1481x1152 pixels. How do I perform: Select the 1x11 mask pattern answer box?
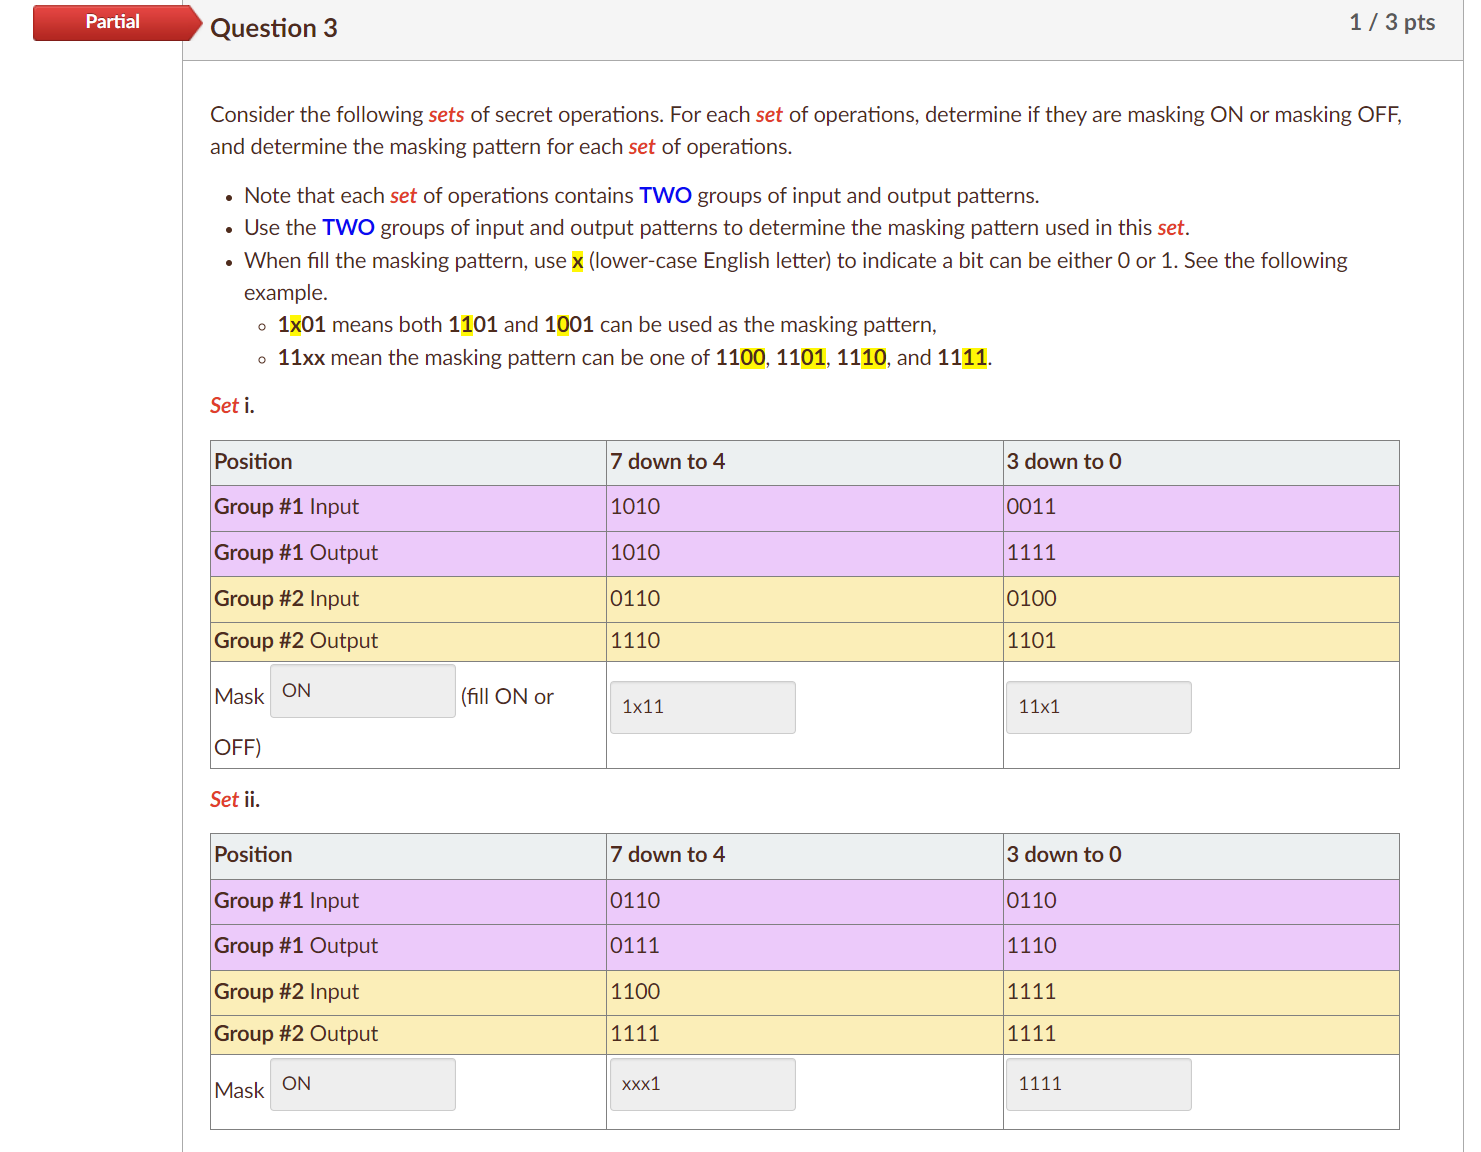[x=702, y=707]
